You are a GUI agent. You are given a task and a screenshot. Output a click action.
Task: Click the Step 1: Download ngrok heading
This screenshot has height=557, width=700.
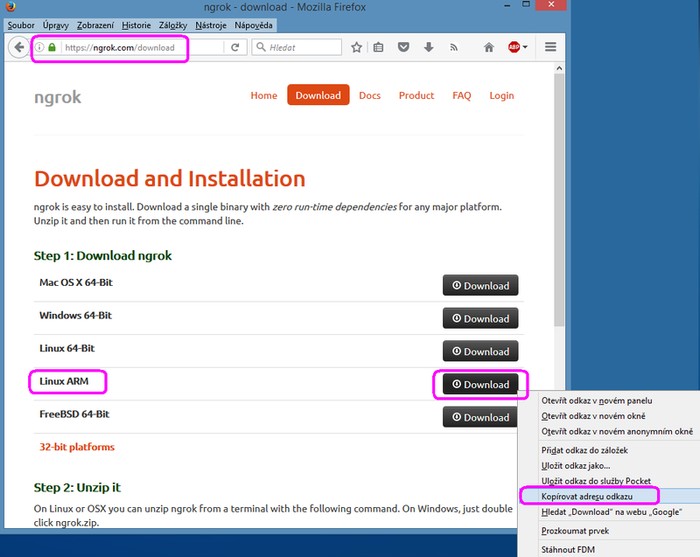click(x=103, y=256)
